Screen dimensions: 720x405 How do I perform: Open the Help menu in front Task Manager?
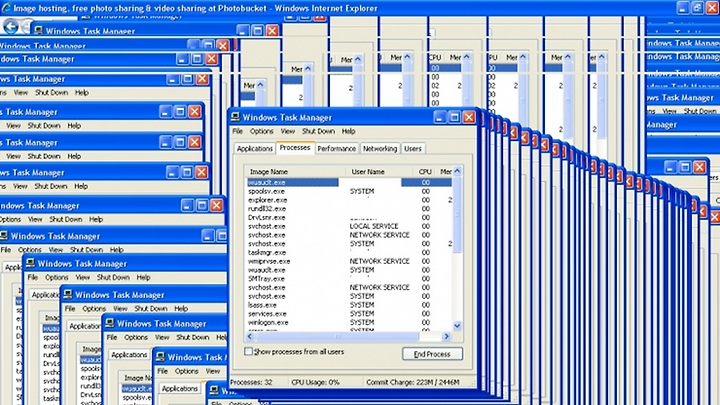349,131
